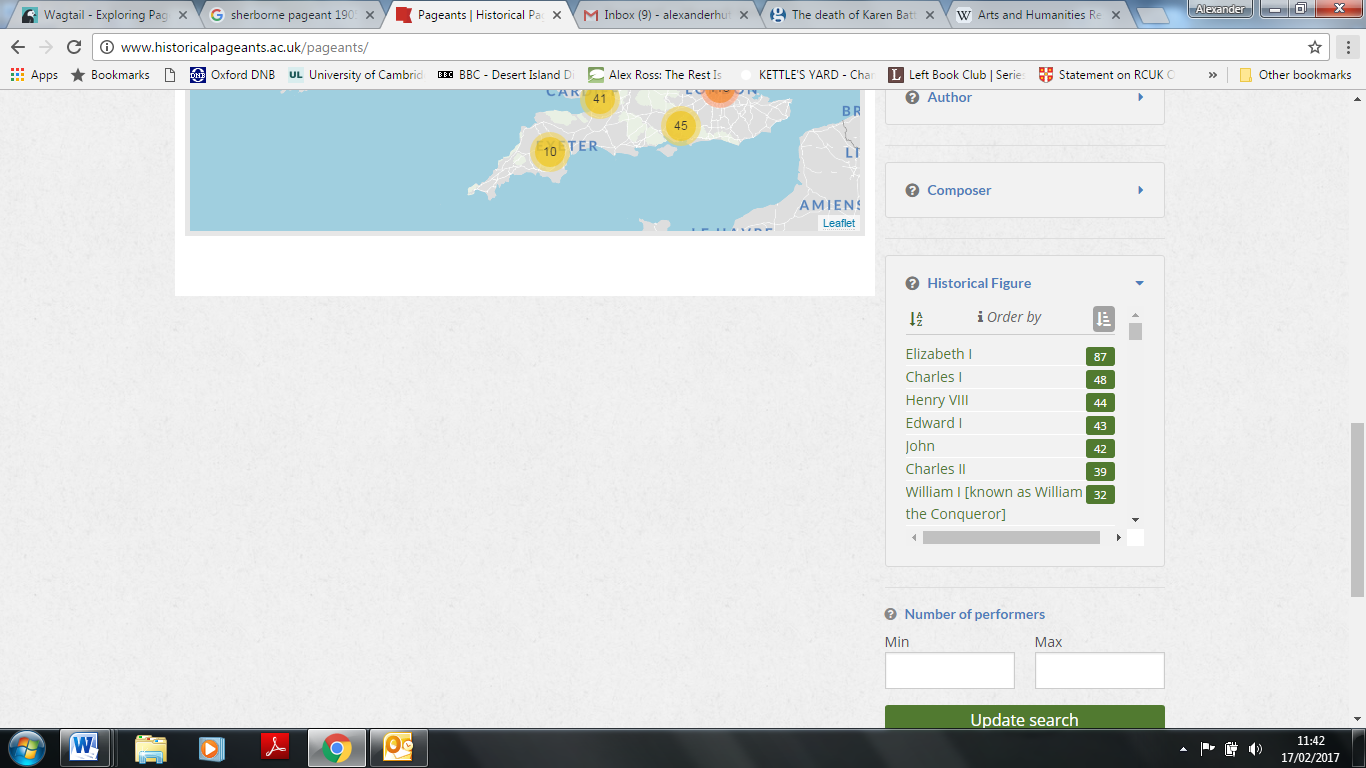The width and height of the screenshot is (1366, 768).
Task: Click scroll-up arrow in figure list
Action: [x=1135, y=316]
